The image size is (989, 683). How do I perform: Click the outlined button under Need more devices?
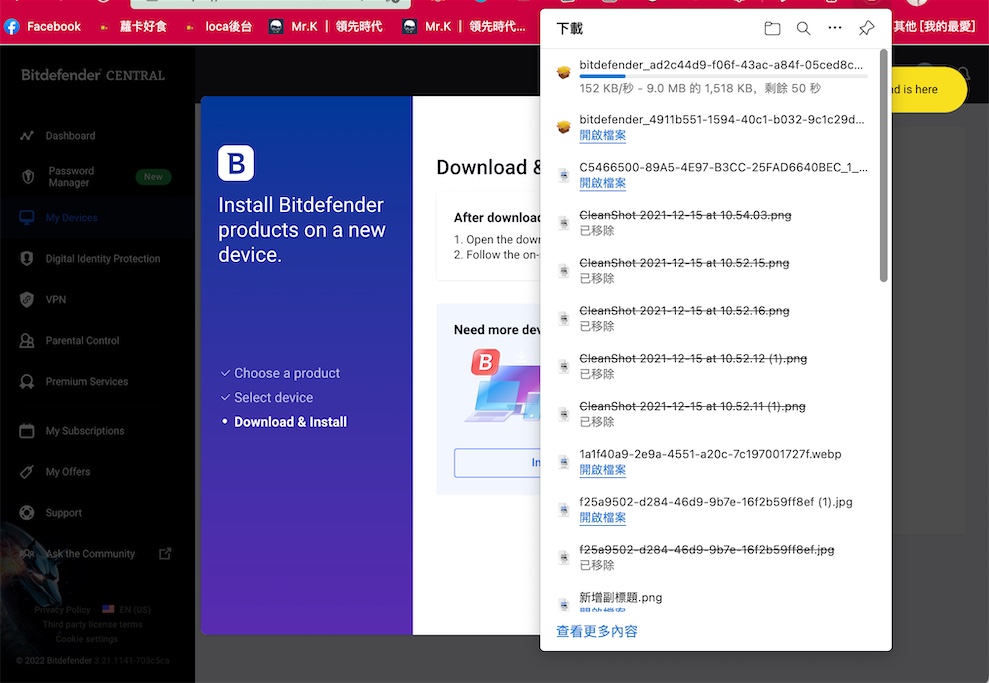(x=498, y=463)
